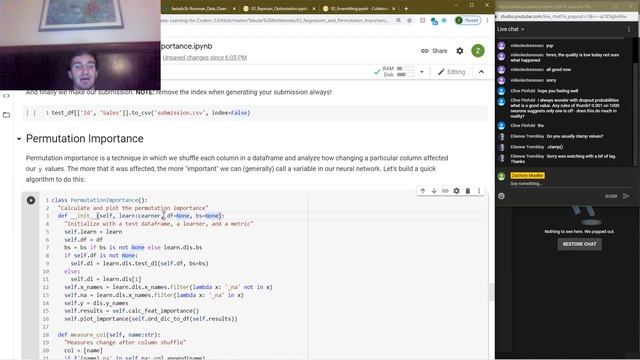Send the live chat message
640x360 pixels.
click(626, 196)
